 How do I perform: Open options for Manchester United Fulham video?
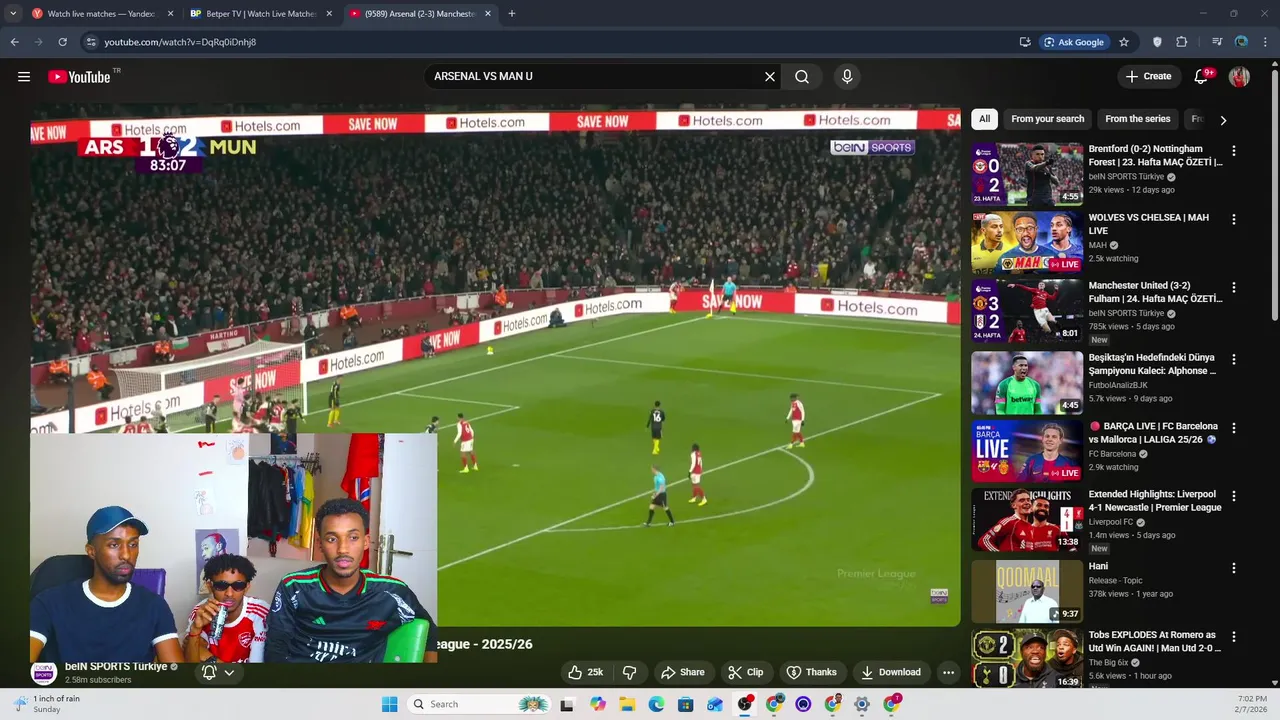[1233, 287]
